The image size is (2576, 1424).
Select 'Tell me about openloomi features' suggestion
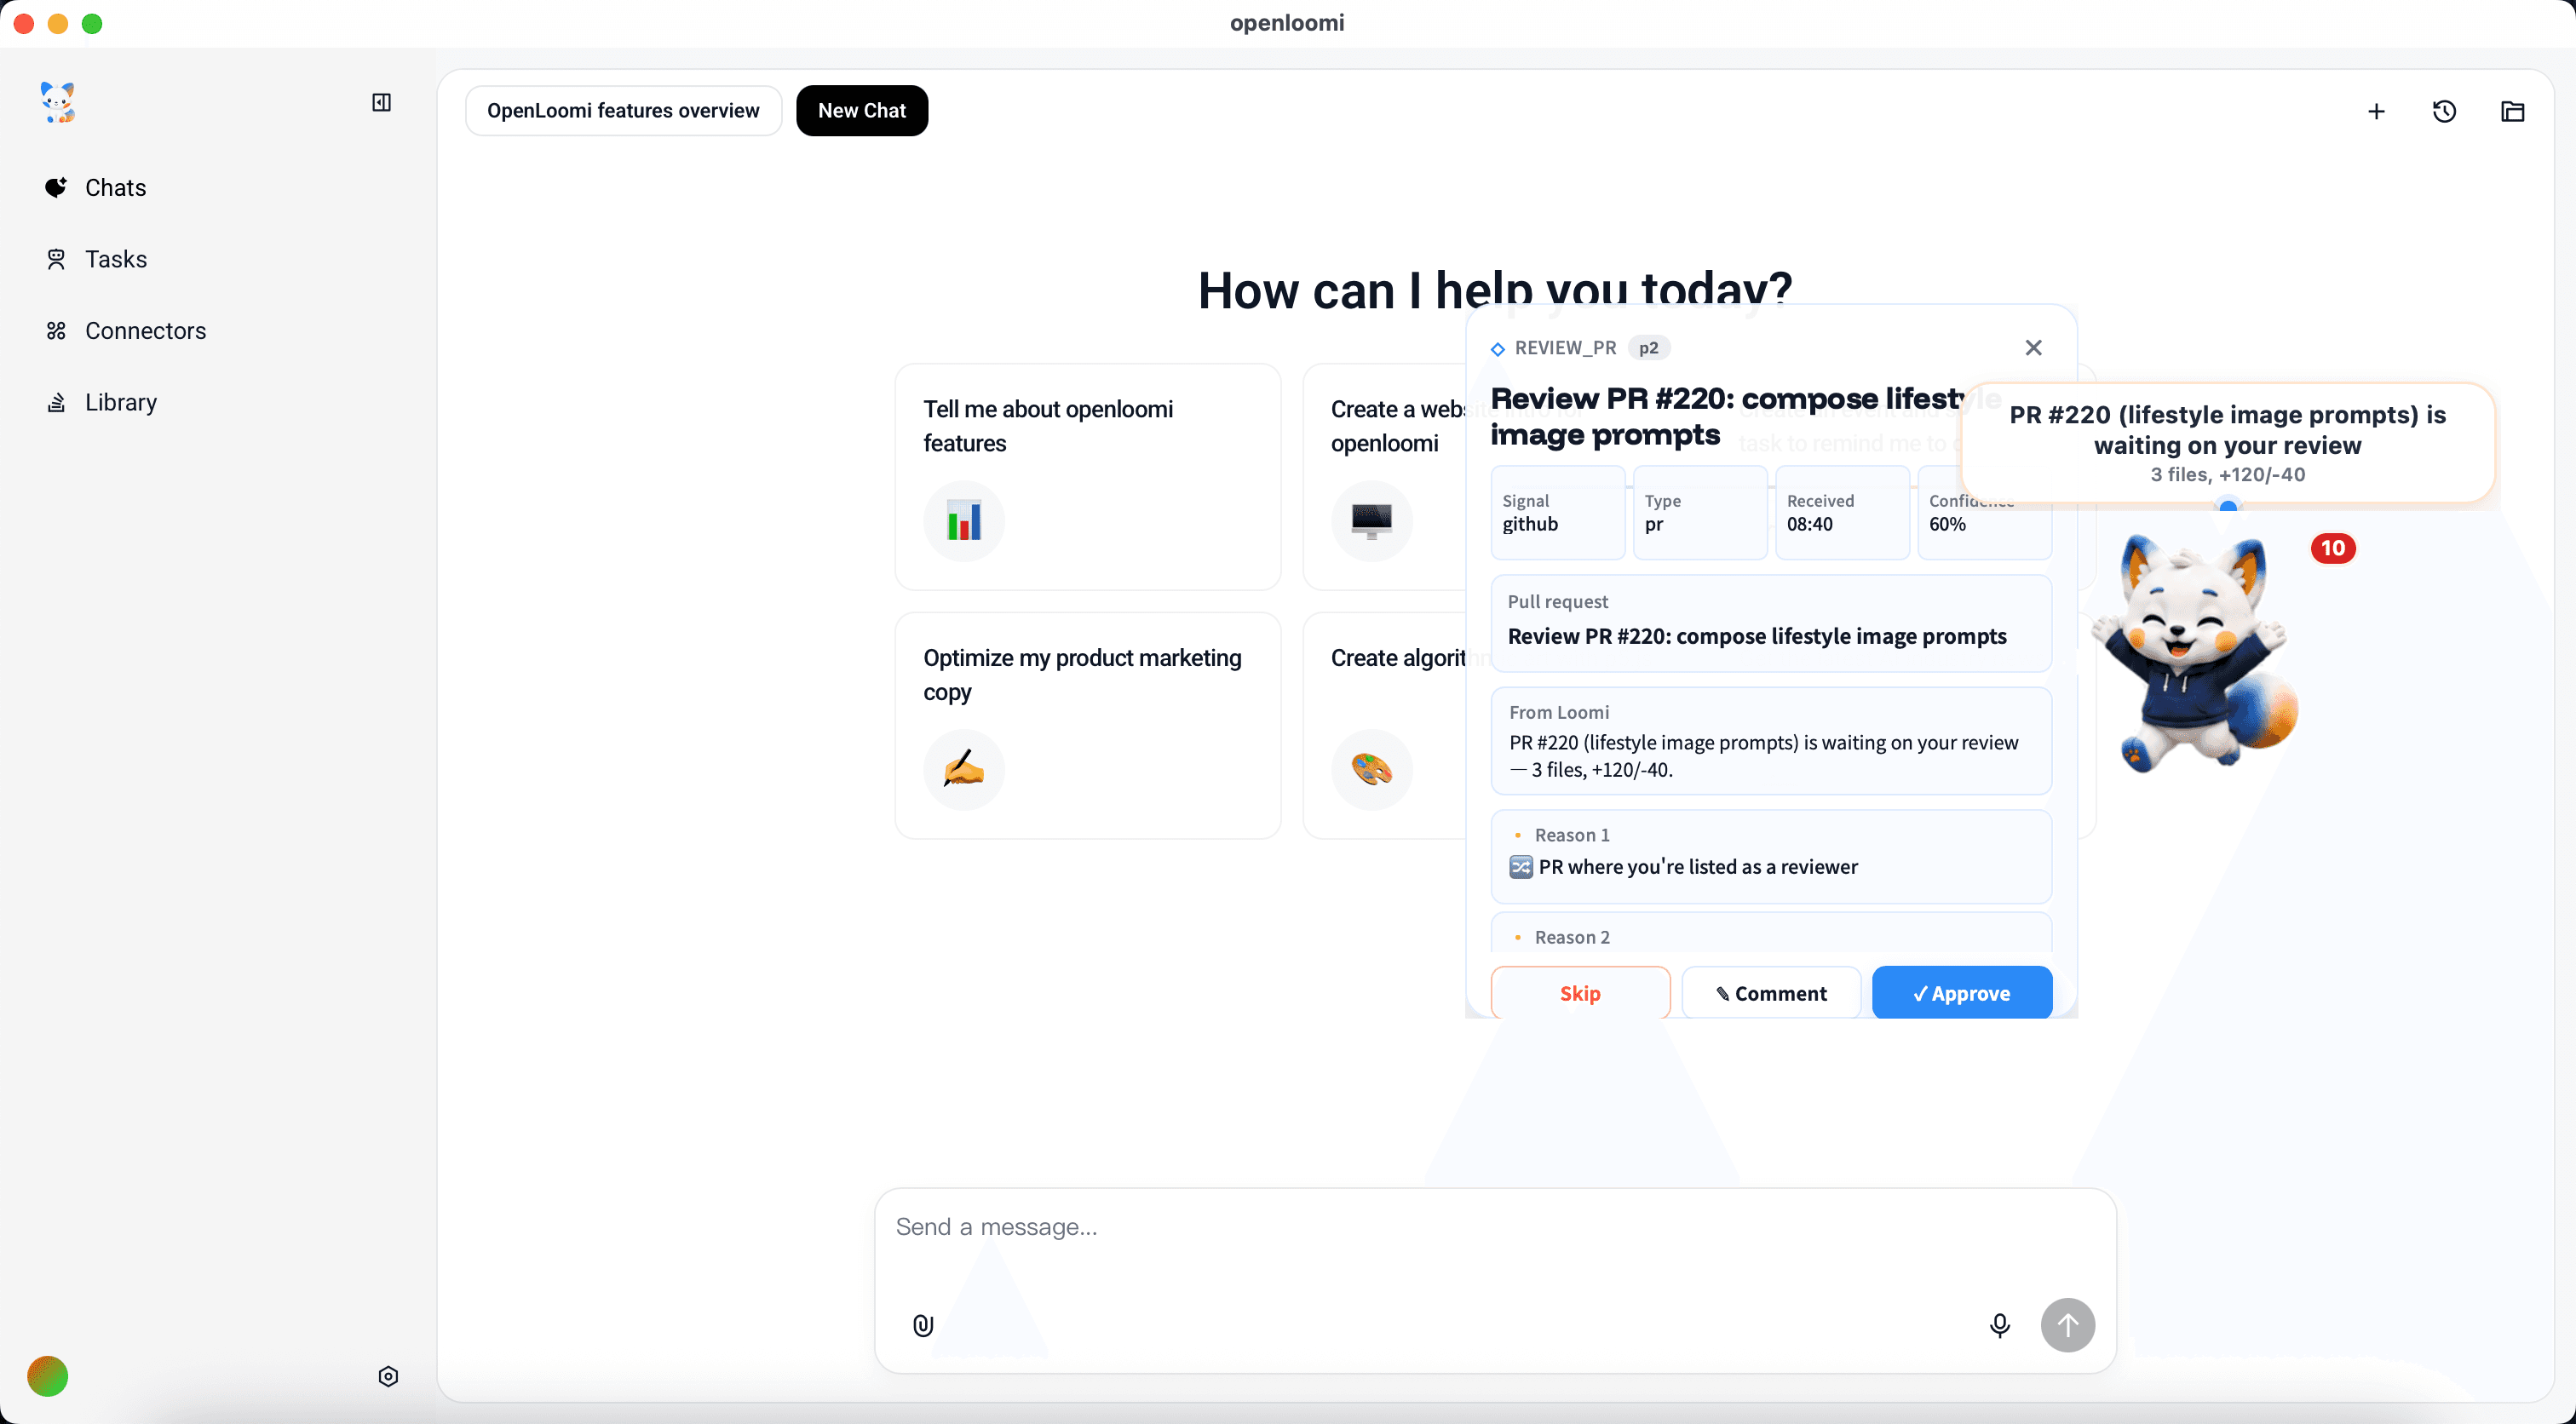[1088, 476]
